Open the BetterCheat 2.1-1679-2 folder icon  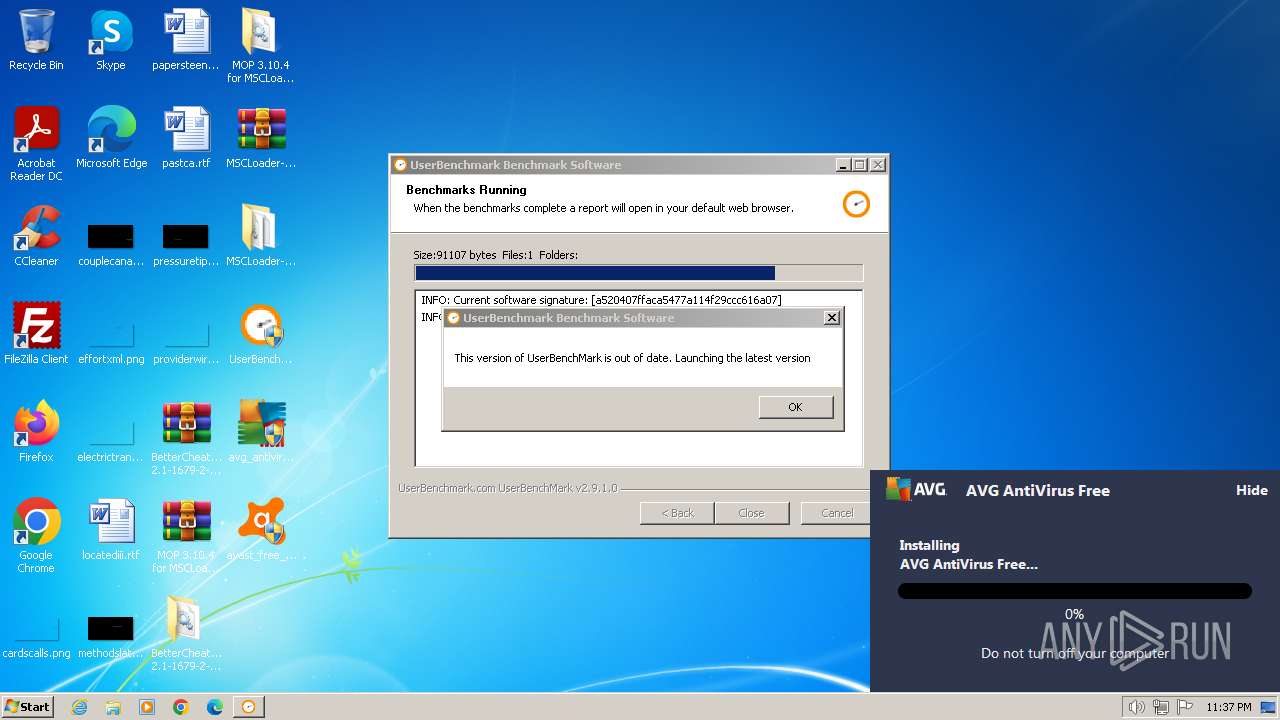[x=186, y=634]
